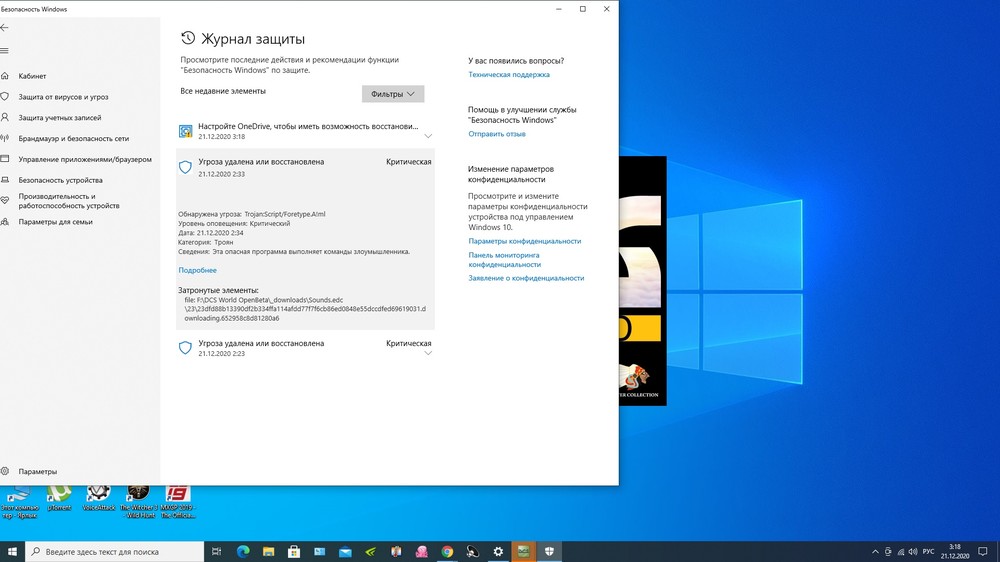Collapse the 2:33 'Угроза удалена' entry
This screenshot has width=1000, height=562.
coord(305,167)
